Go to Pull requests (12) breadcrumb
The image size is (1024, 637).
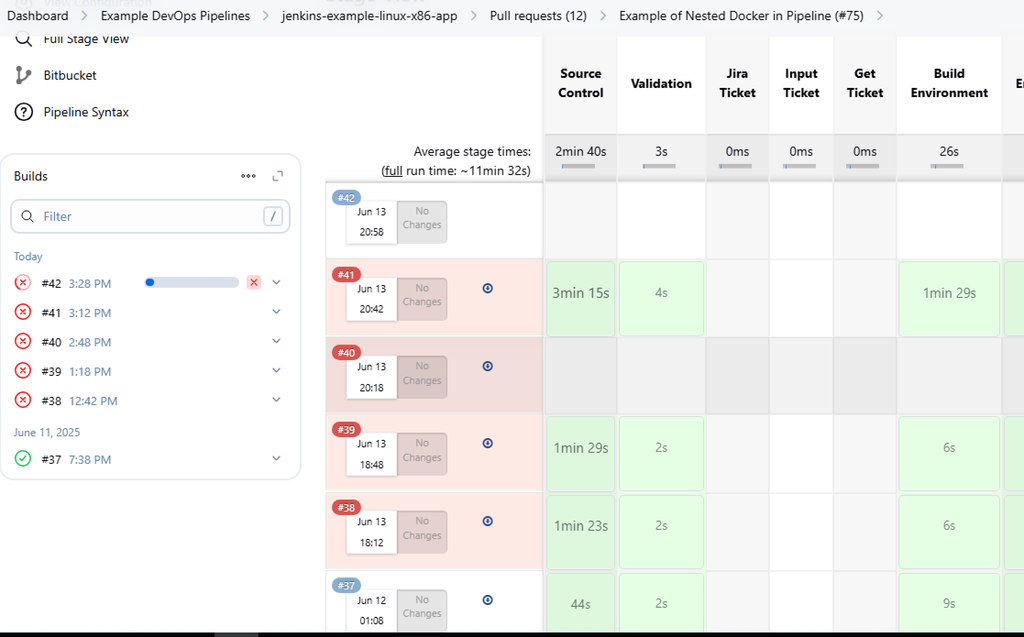click(x=538, y=16)
